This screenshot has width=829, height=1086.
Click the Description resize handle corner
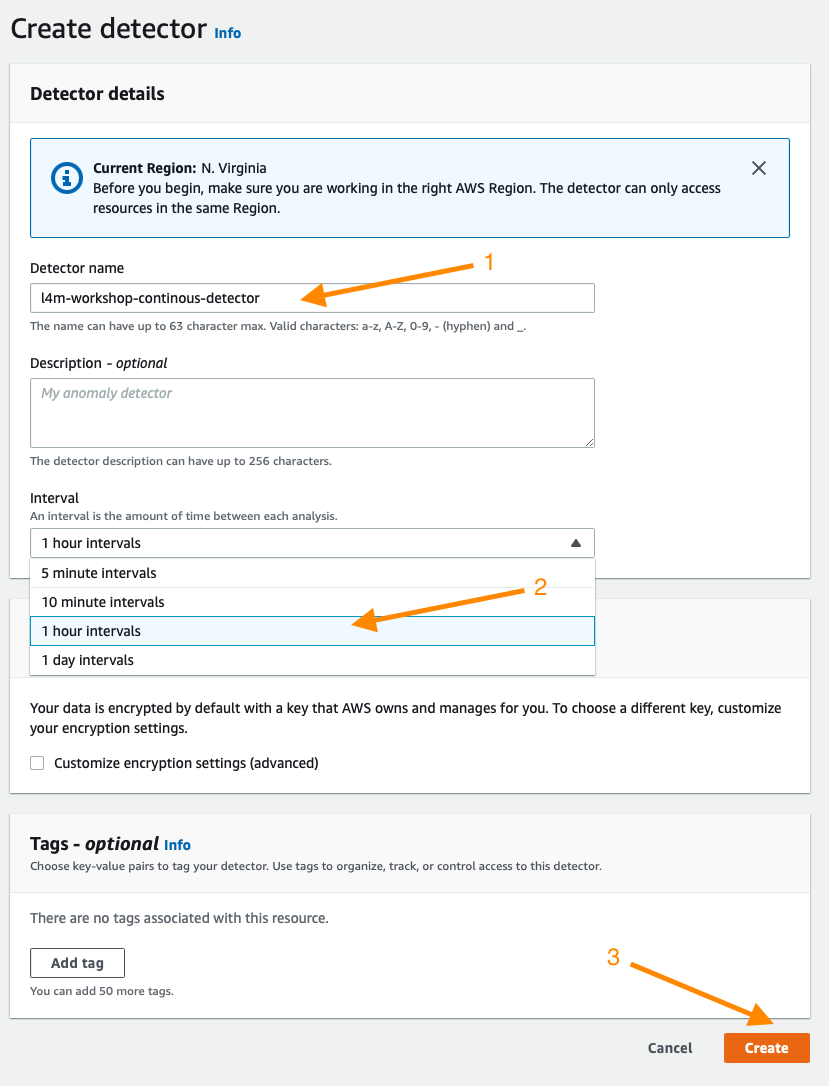(589, 442)
